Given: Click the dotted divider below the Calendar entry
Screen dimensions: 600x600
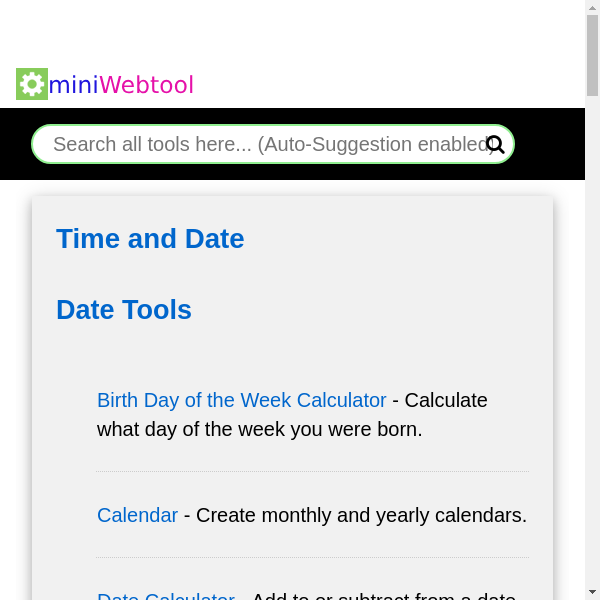Looking at the screenshot, I should 312,557.
